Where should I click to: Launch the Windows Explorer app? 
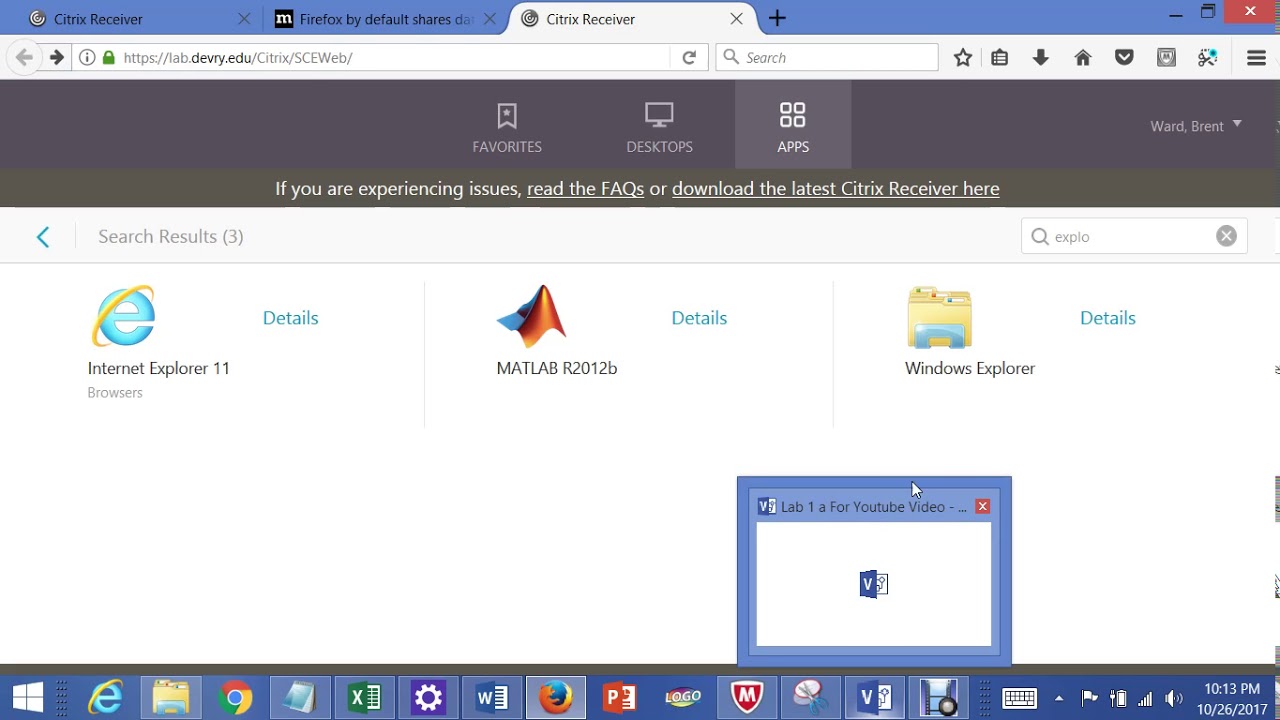(x=938, y=316)
